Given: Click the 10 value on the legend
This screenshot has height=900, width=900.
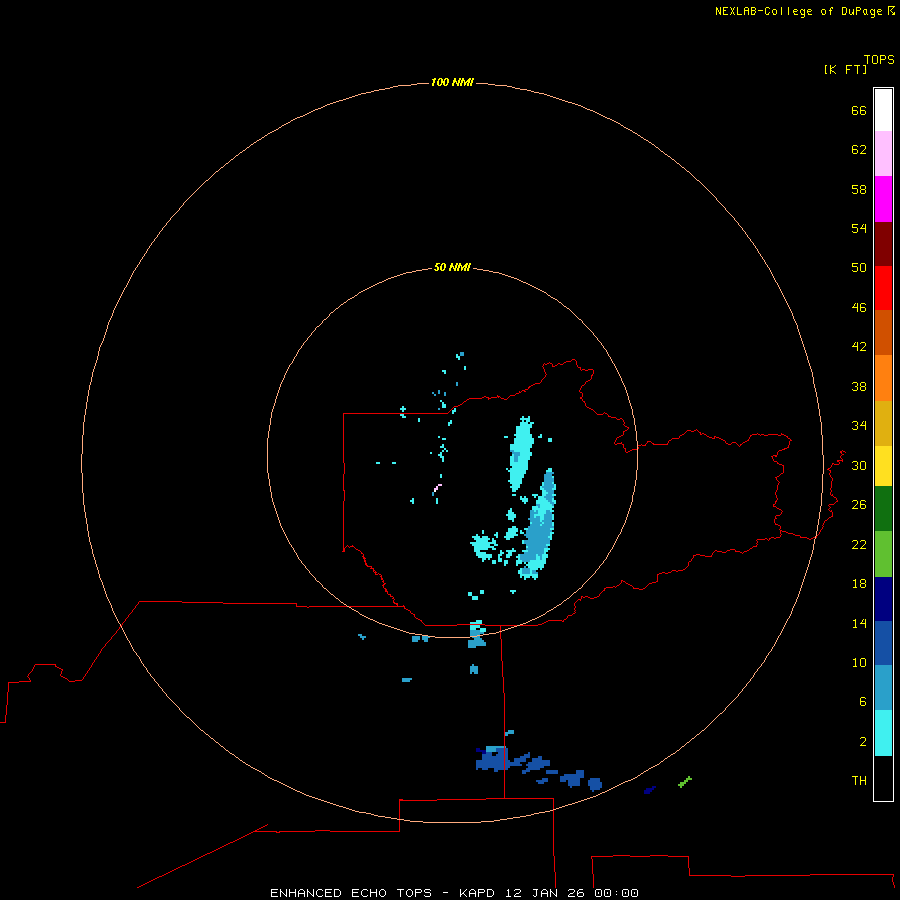Looking at the screenshot, I should point(859,663).
